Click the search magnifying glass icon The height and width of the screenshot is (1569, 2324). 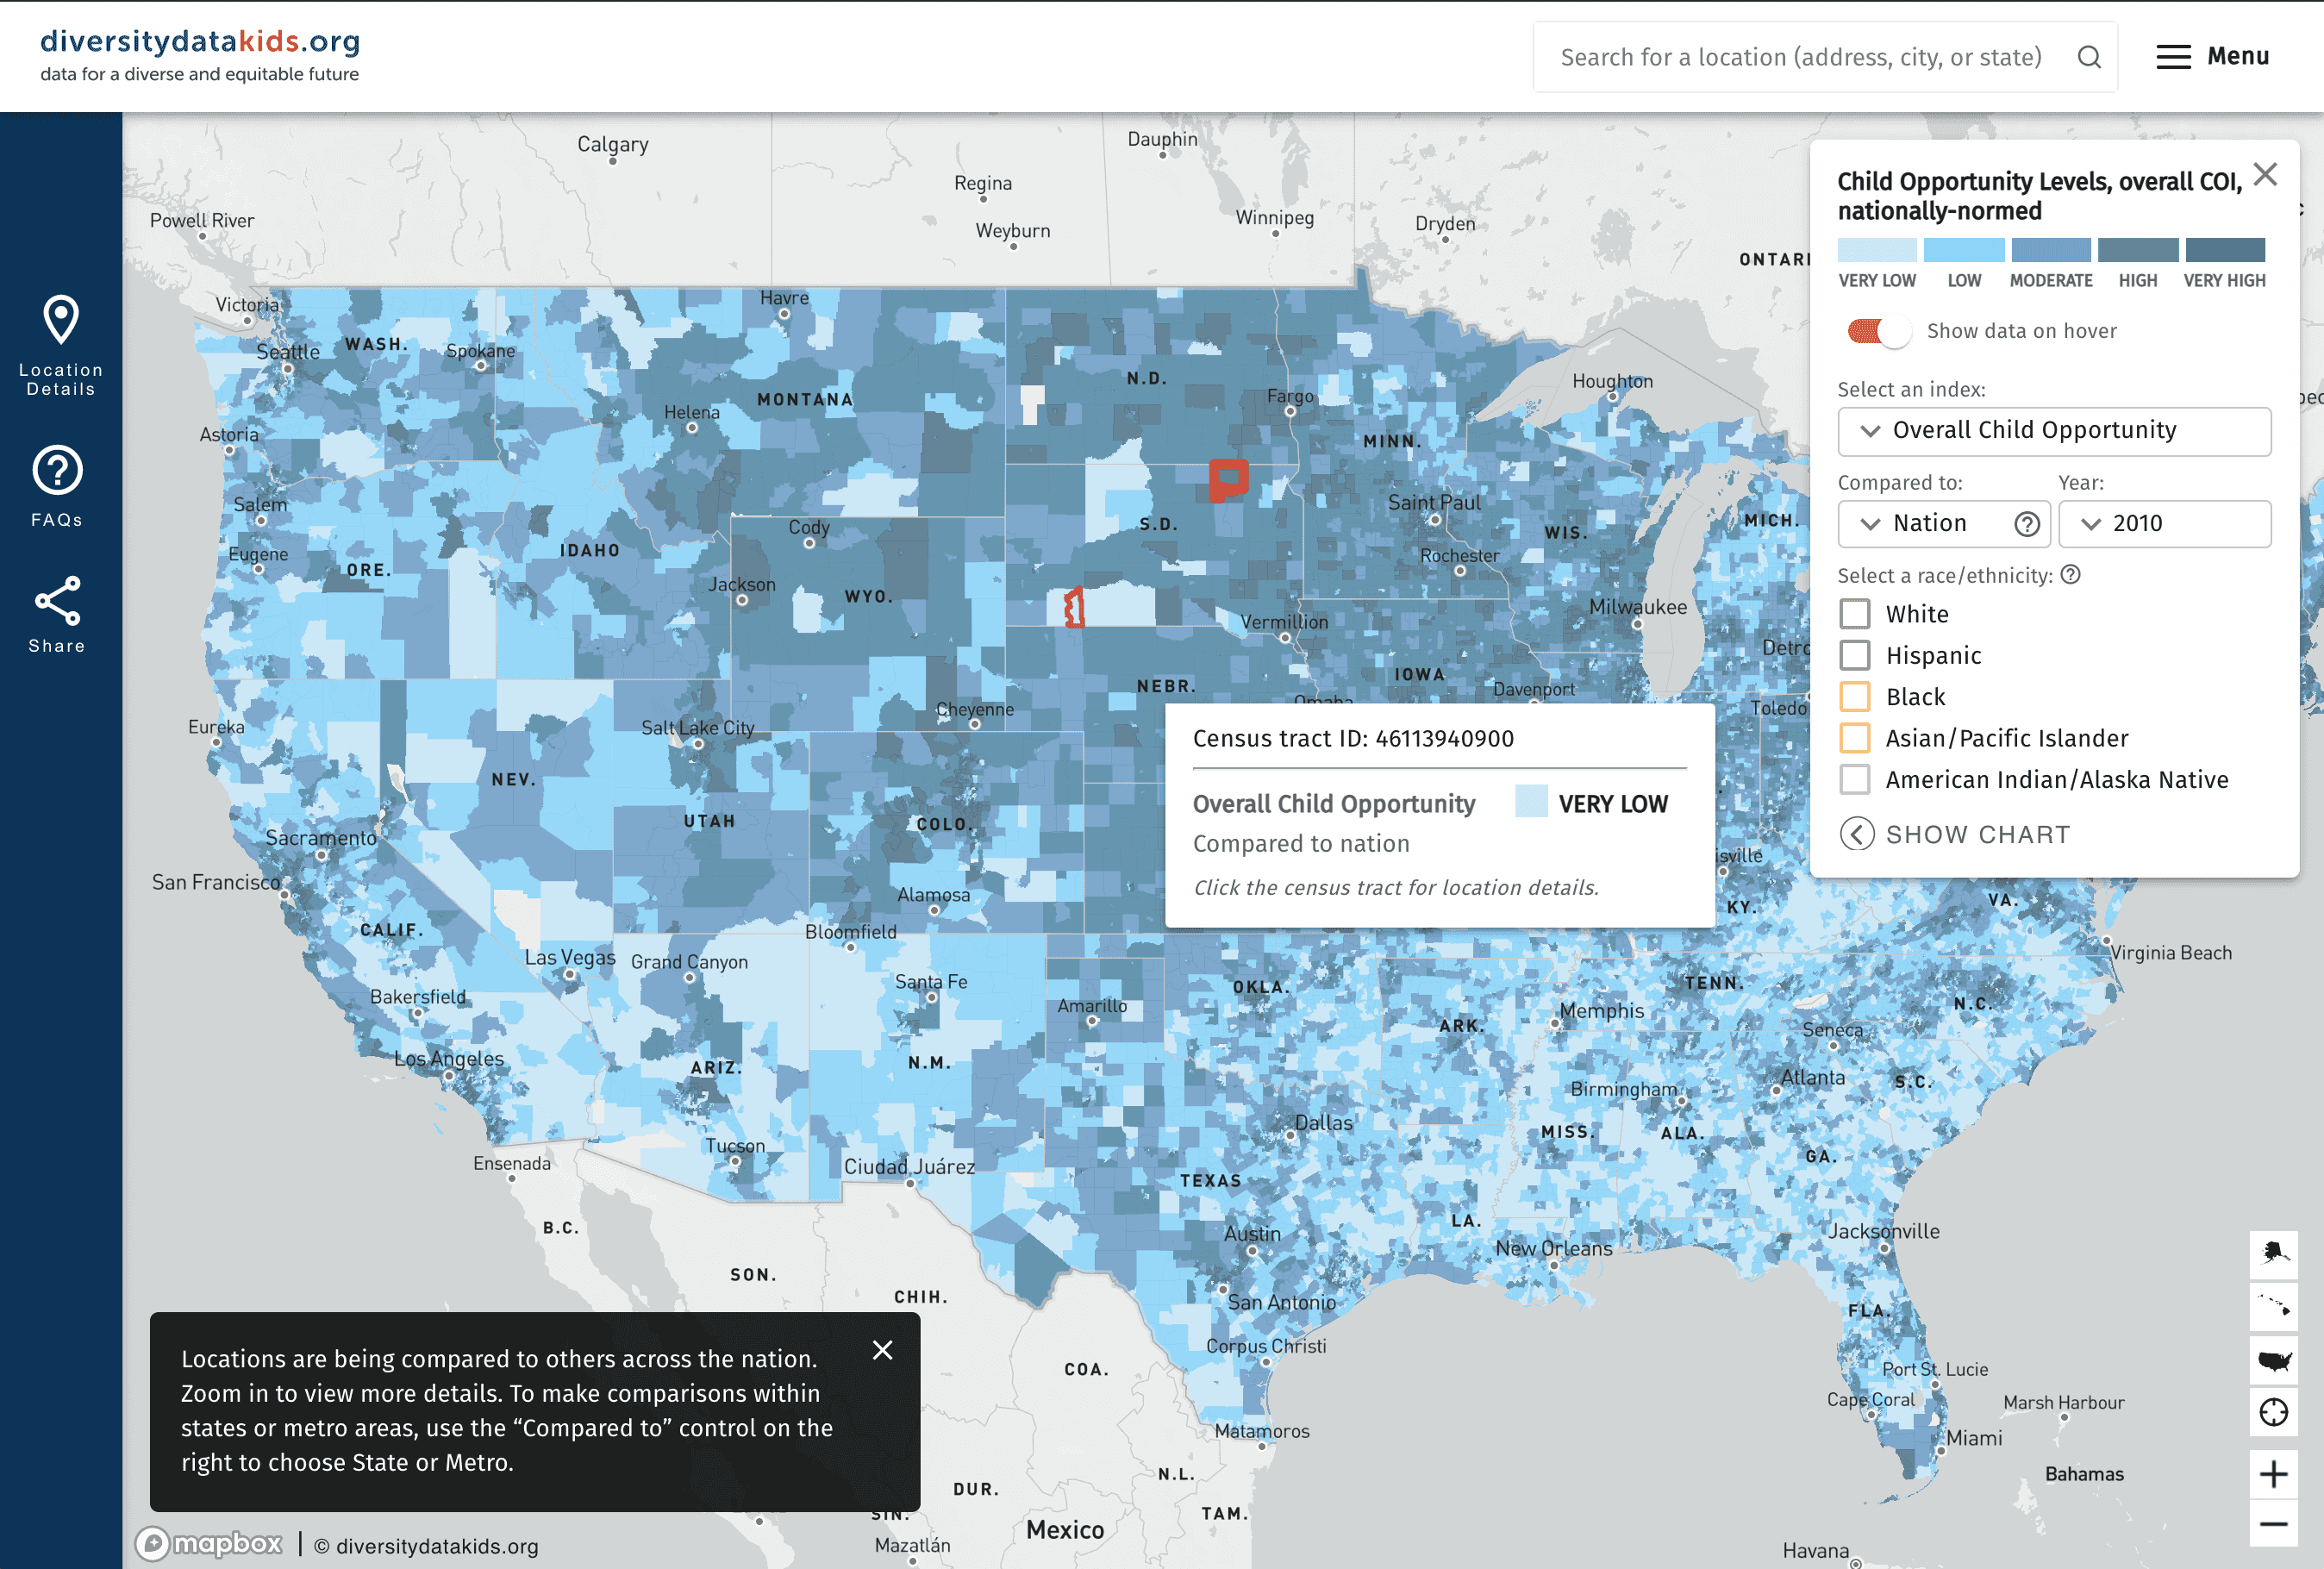click(x=2090, y=57)
